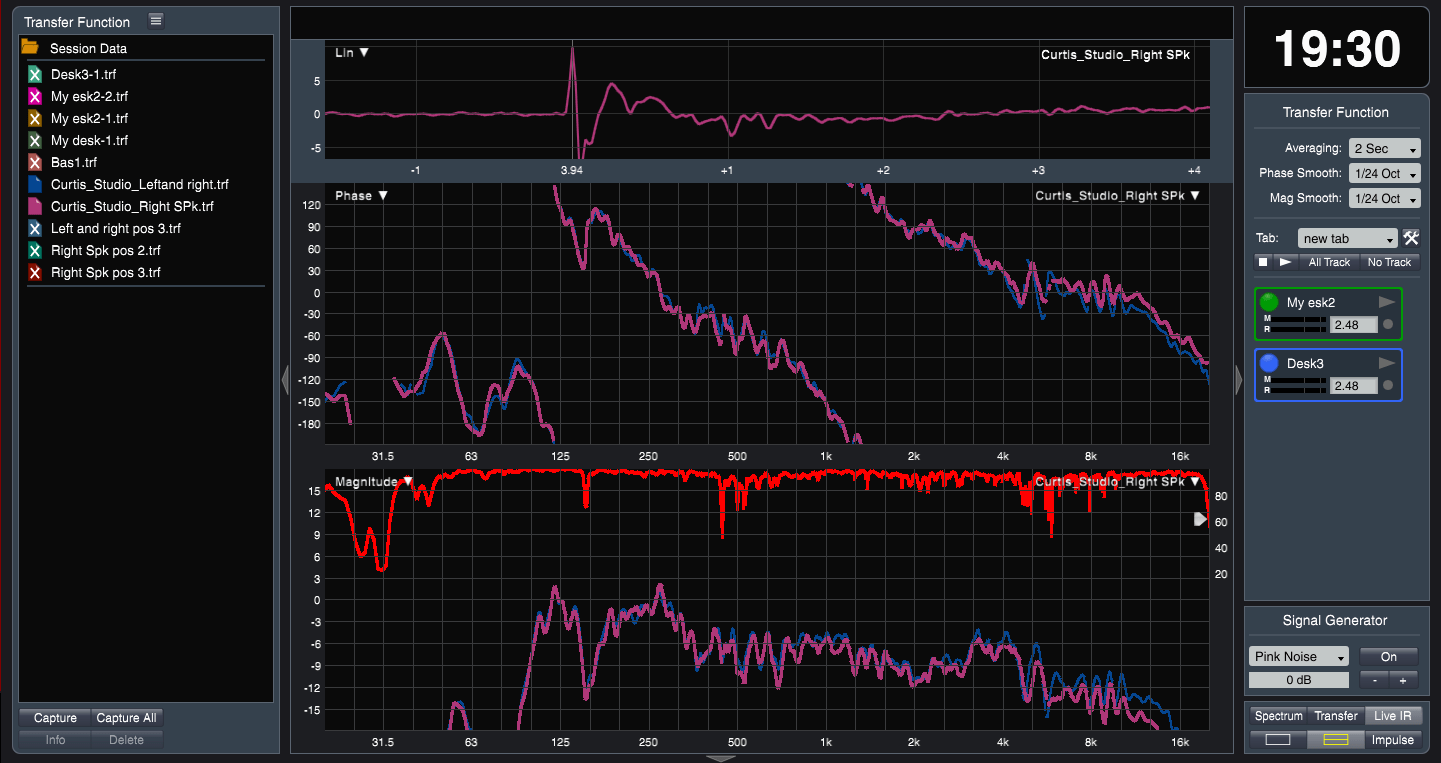Click the 0 dB generator level field
Image resolution: width=1441 pixels, height=763 pixels.
(x=1298, y=680)
